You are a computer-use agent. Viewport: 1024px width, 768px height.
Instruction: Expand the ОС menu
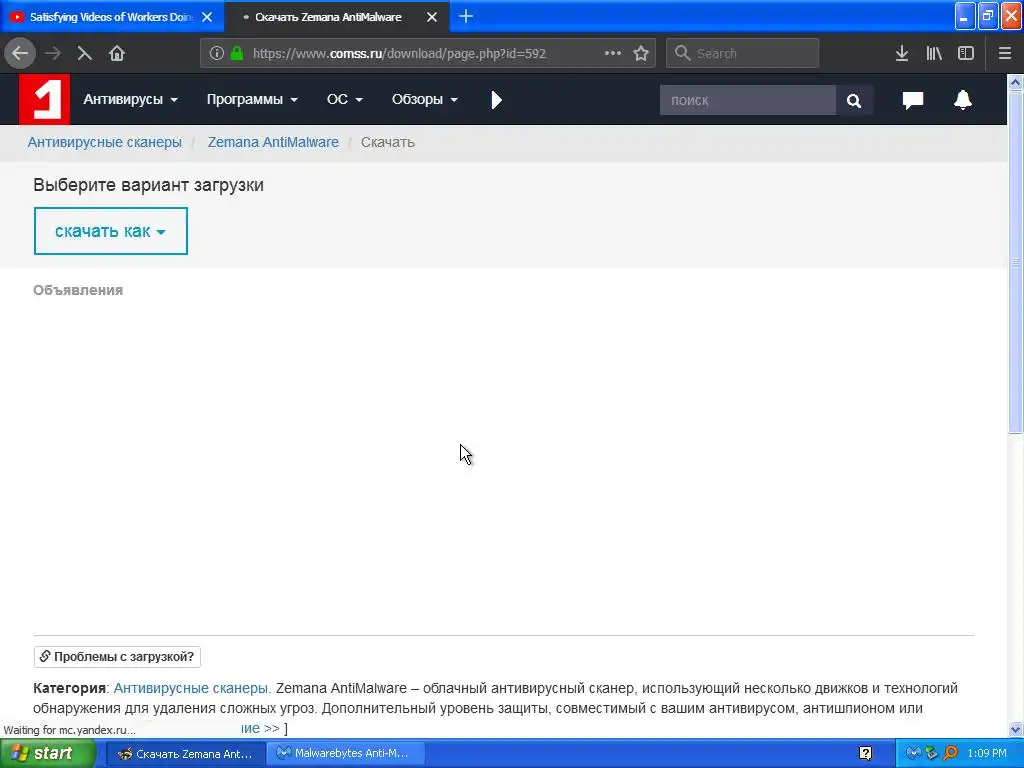[344, 99]
